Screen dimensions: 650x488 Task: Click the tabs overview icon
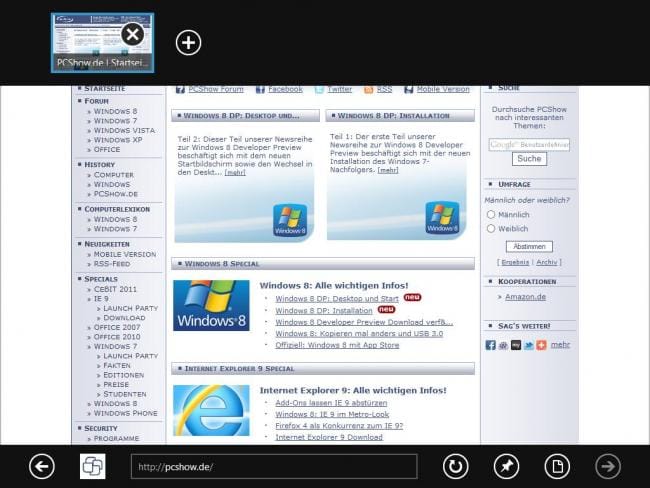(92, 466)
